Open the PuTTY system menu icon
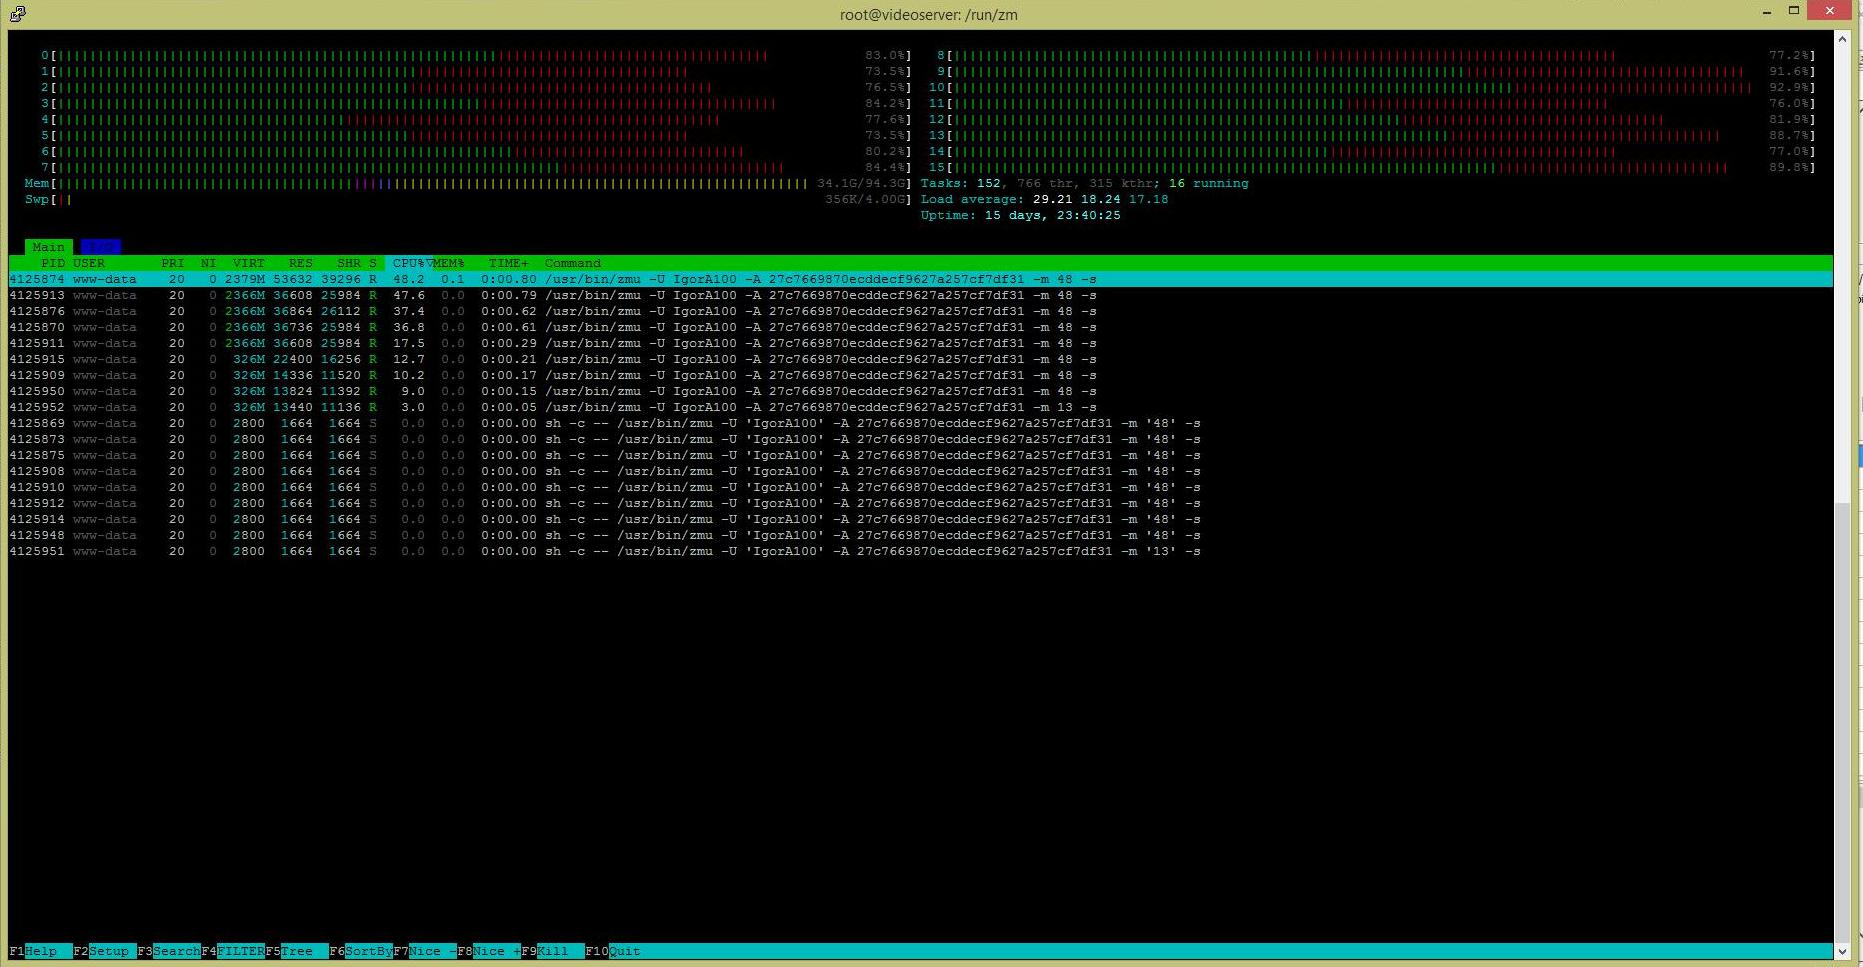The image size is (1863, 967). (17, 13)
